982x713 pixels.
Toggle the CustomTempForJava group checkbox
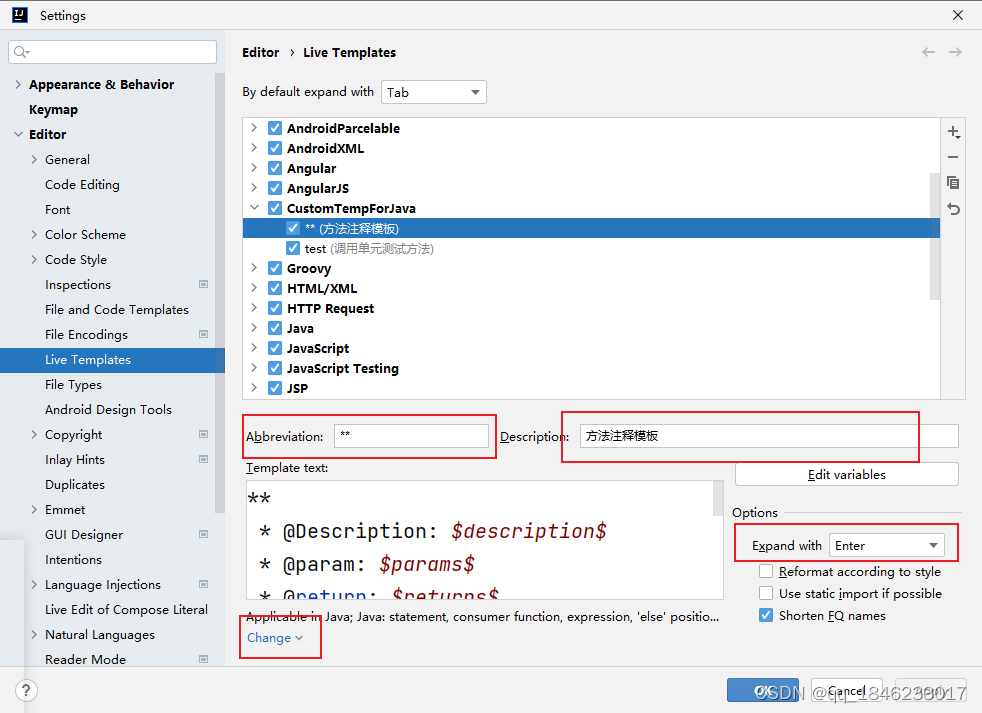point(275,208)
